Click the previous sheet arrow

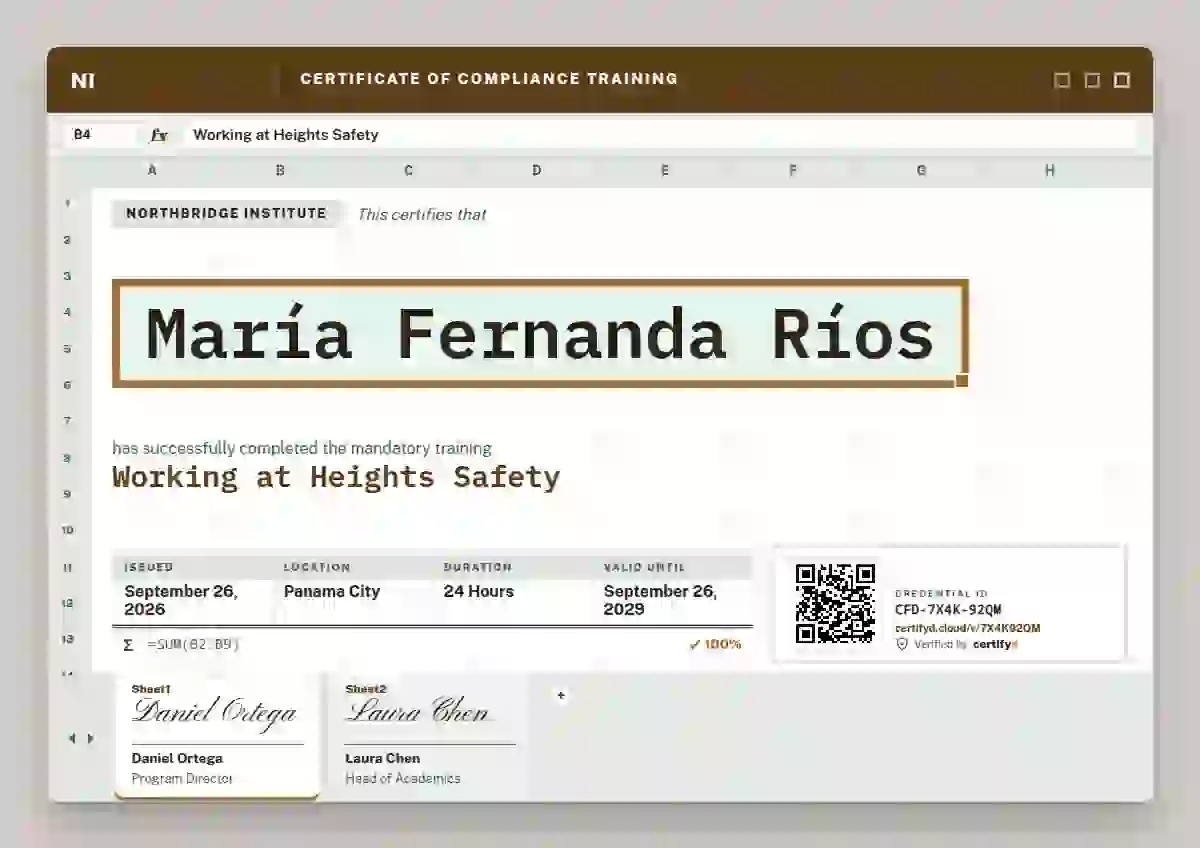71,739
